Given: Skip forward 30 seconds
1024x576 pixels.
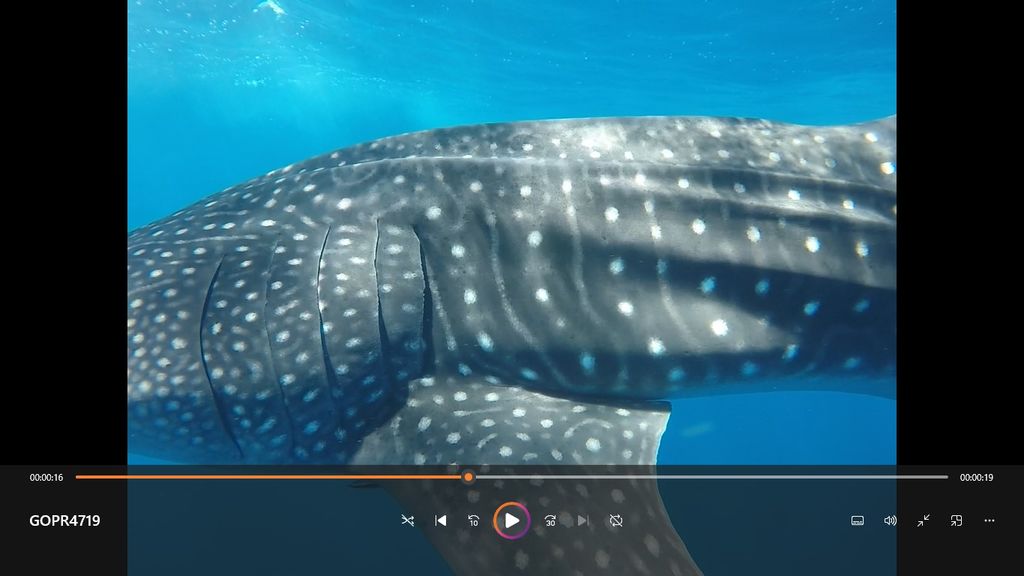Looking at the screenshot, I should point(550,520).
